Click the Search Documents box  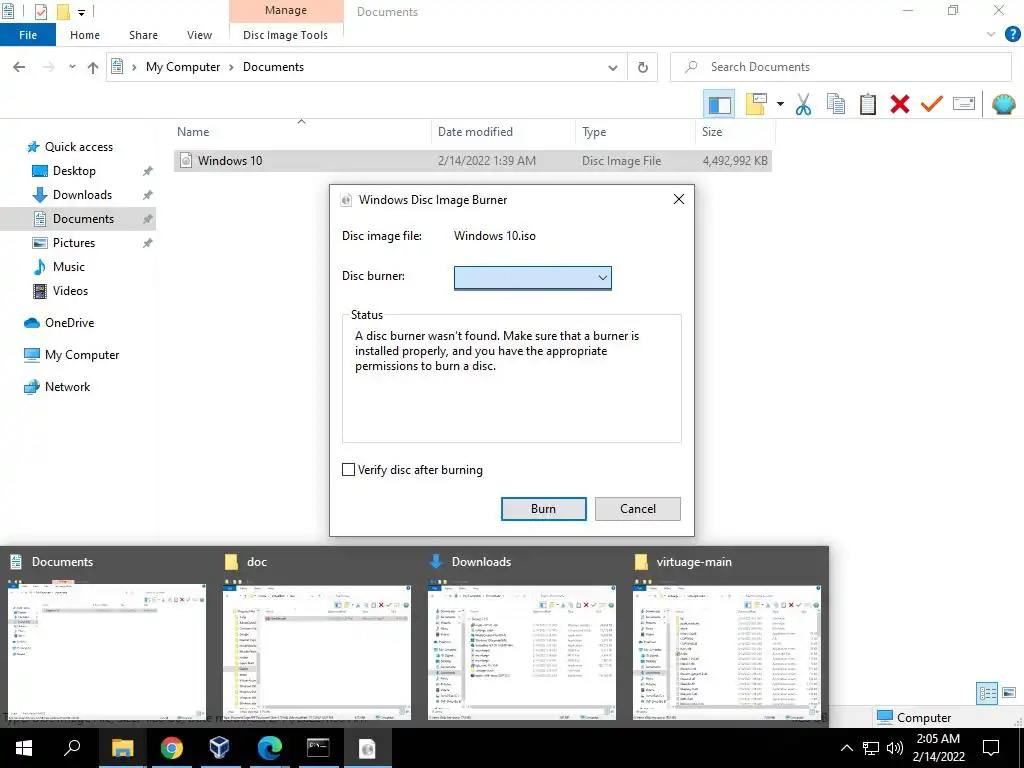pos(841,67)
